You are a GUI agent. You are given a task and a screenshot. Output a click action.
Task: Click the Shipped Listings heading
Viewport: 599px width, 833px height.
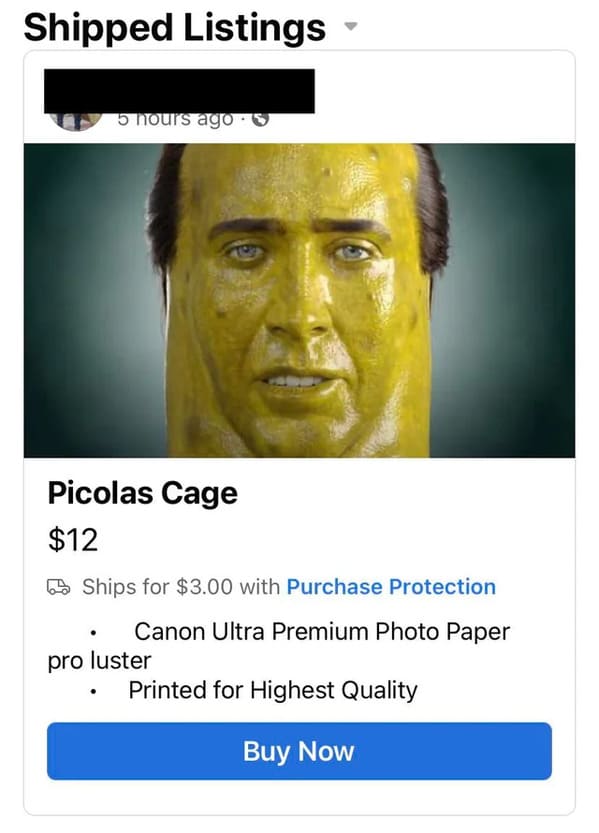[x=175, y=27]
